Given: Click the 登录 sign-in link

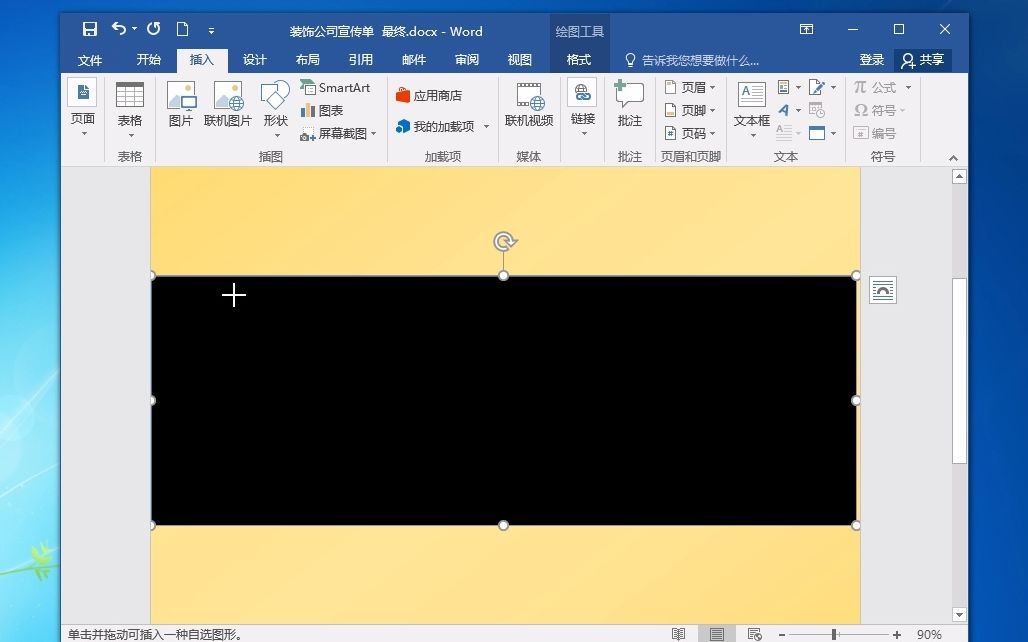Looking at the screenshot, I should (870, 60).
